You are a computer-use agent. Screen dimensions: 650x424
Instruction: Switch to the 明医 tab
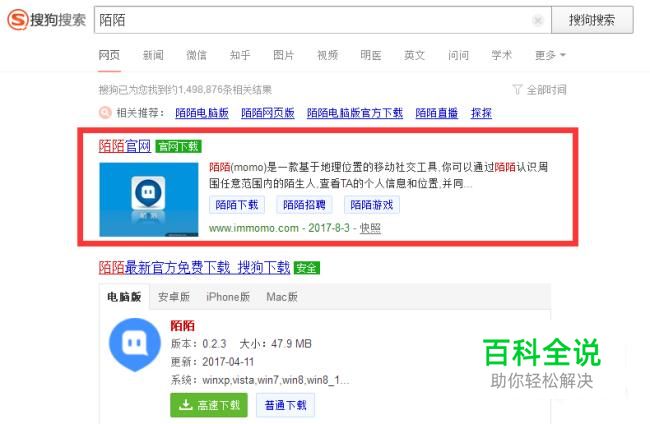coord(371,55)
